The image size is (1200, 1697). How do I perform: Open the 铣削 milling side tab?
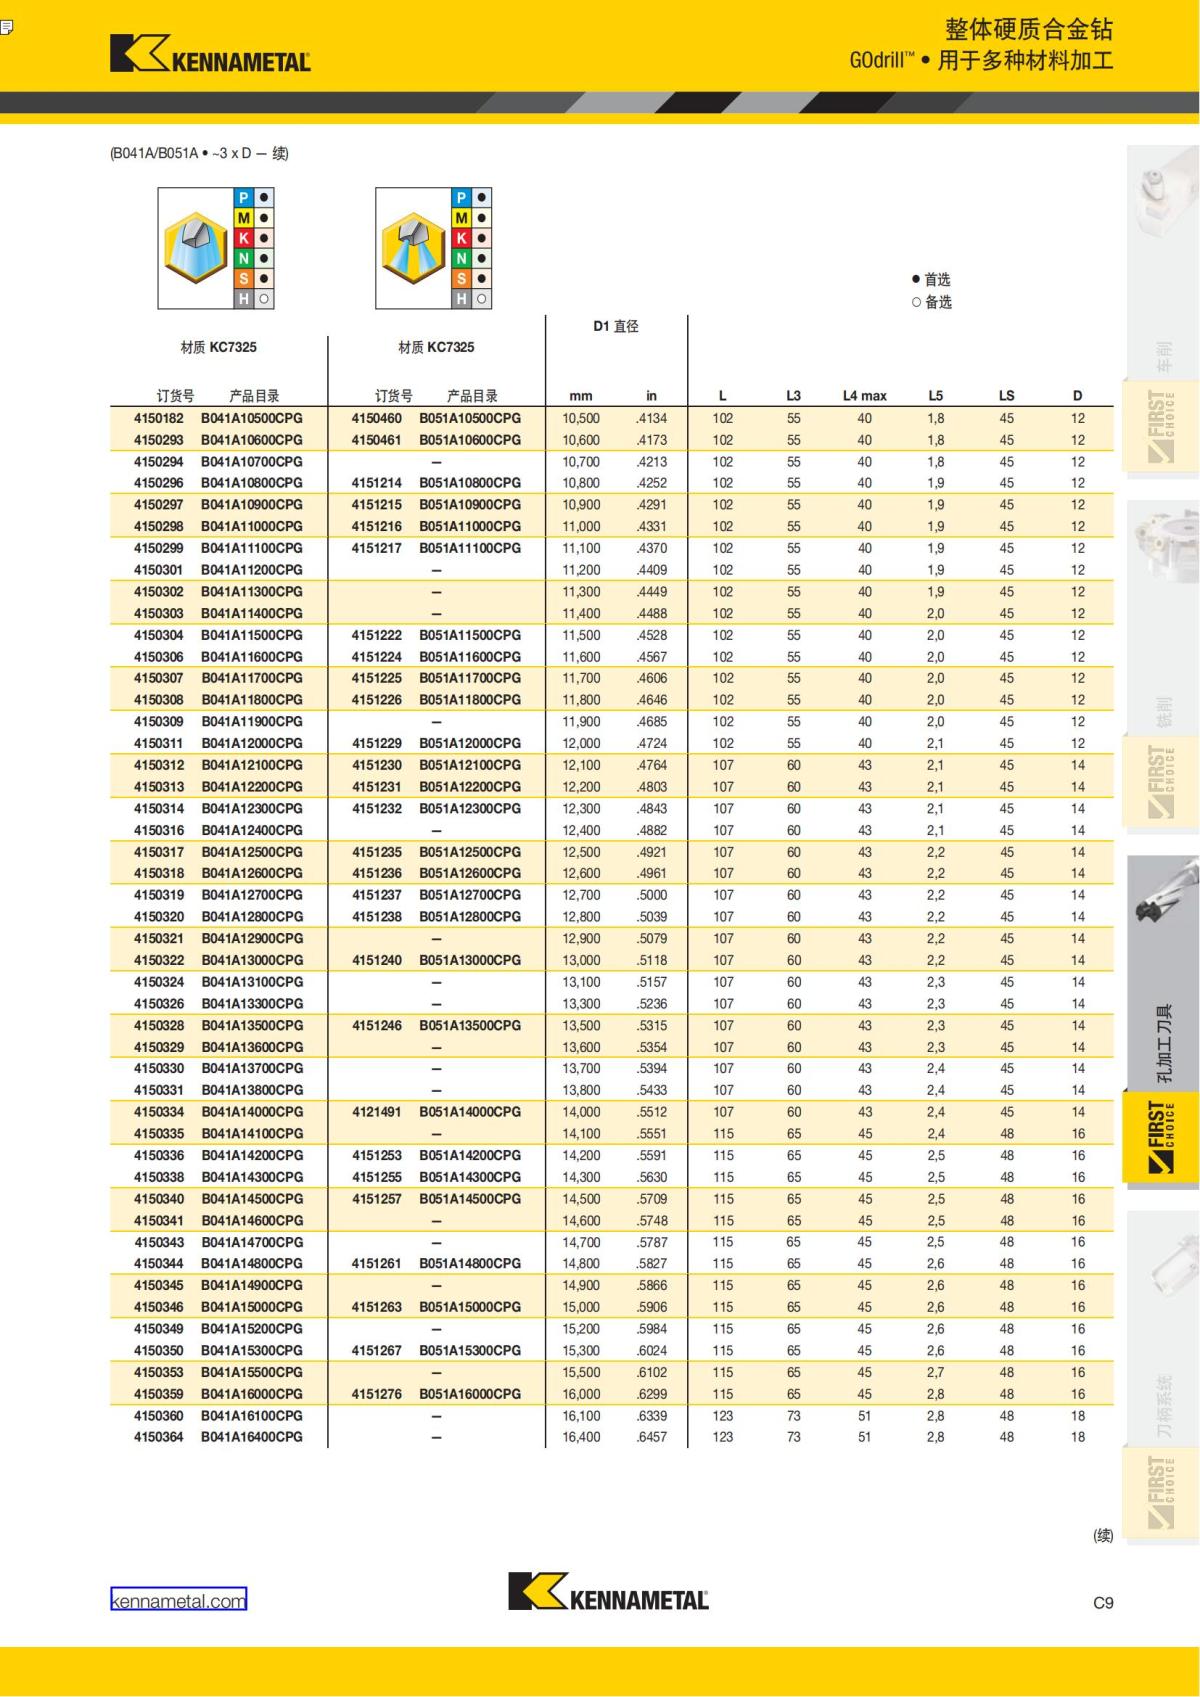pos(1163,618)
